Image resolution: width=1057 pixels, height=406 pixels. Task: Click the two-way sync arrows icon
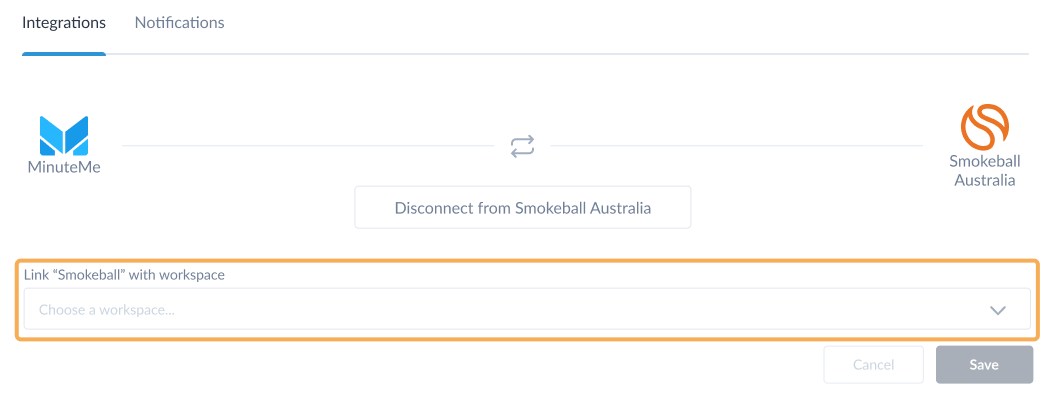pos(522,146)
